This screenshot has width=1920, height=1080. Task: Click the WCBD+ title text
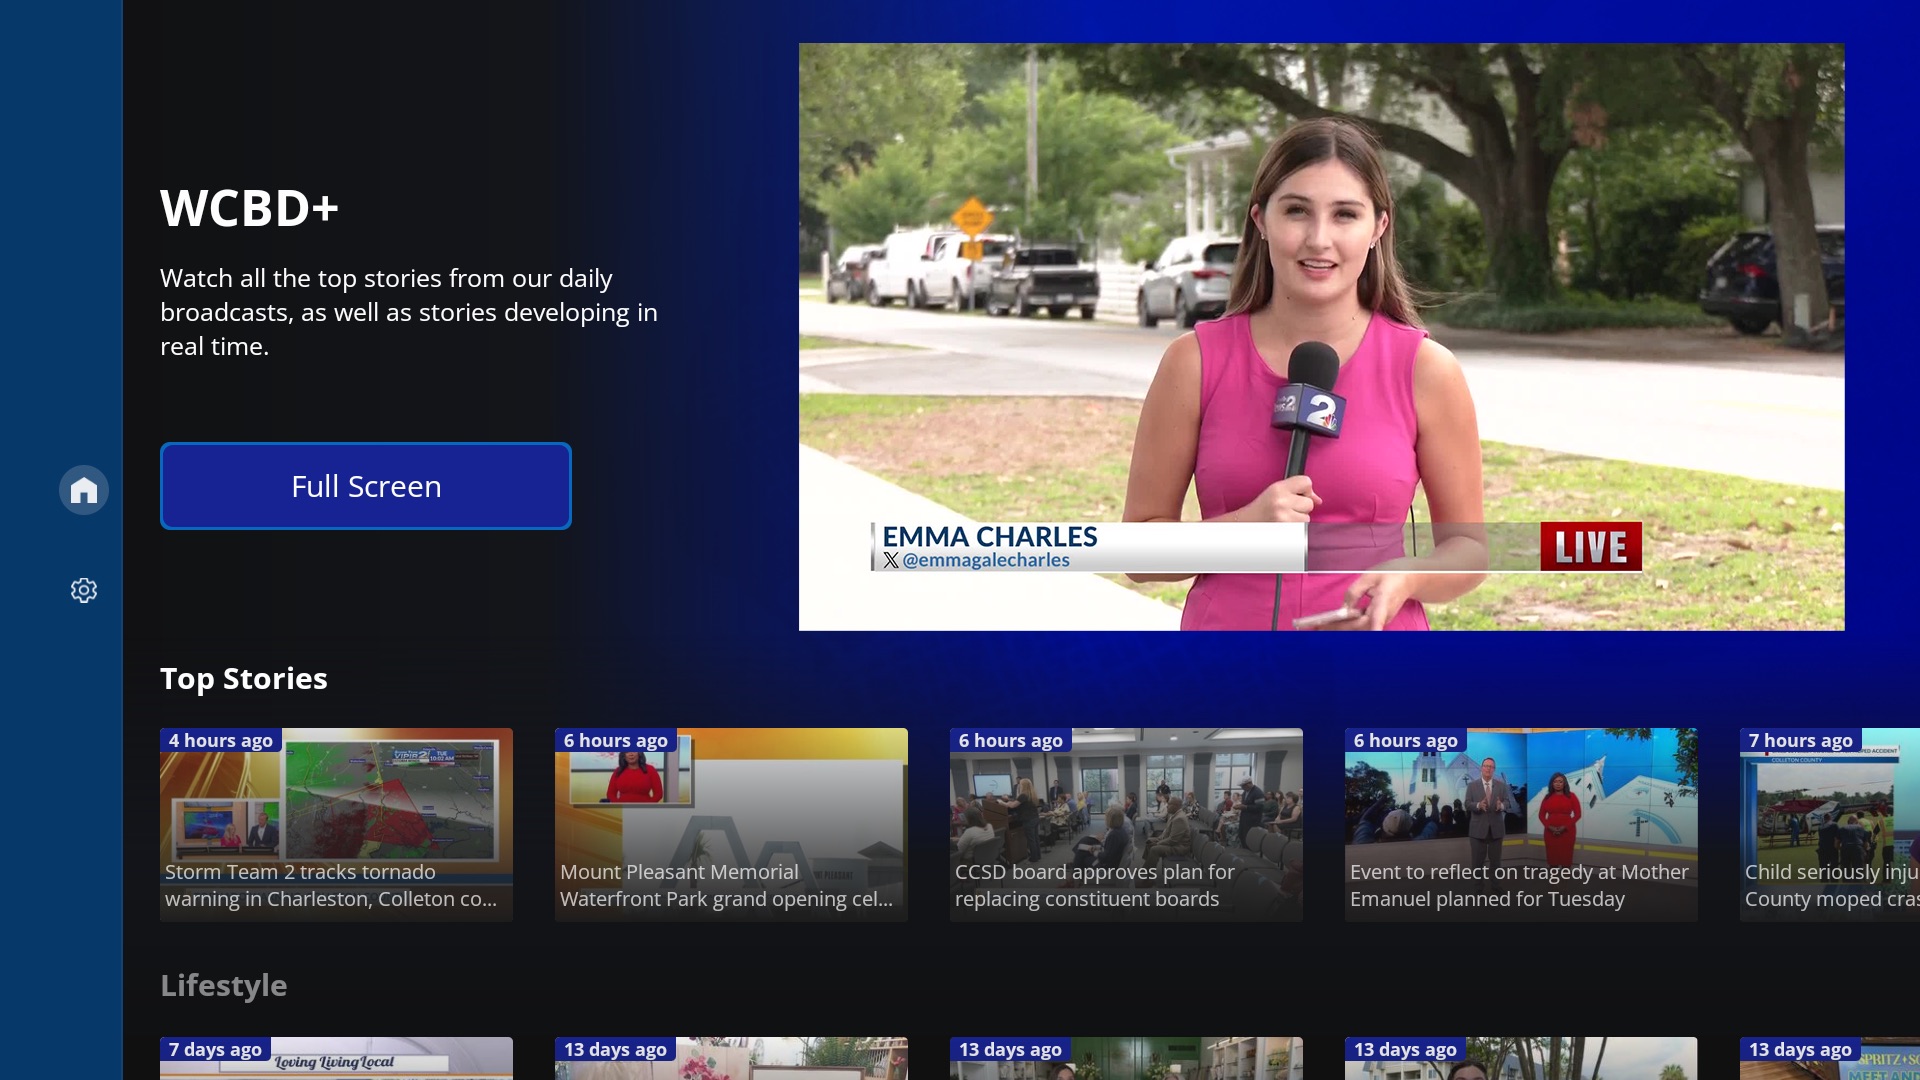point(249,208)
